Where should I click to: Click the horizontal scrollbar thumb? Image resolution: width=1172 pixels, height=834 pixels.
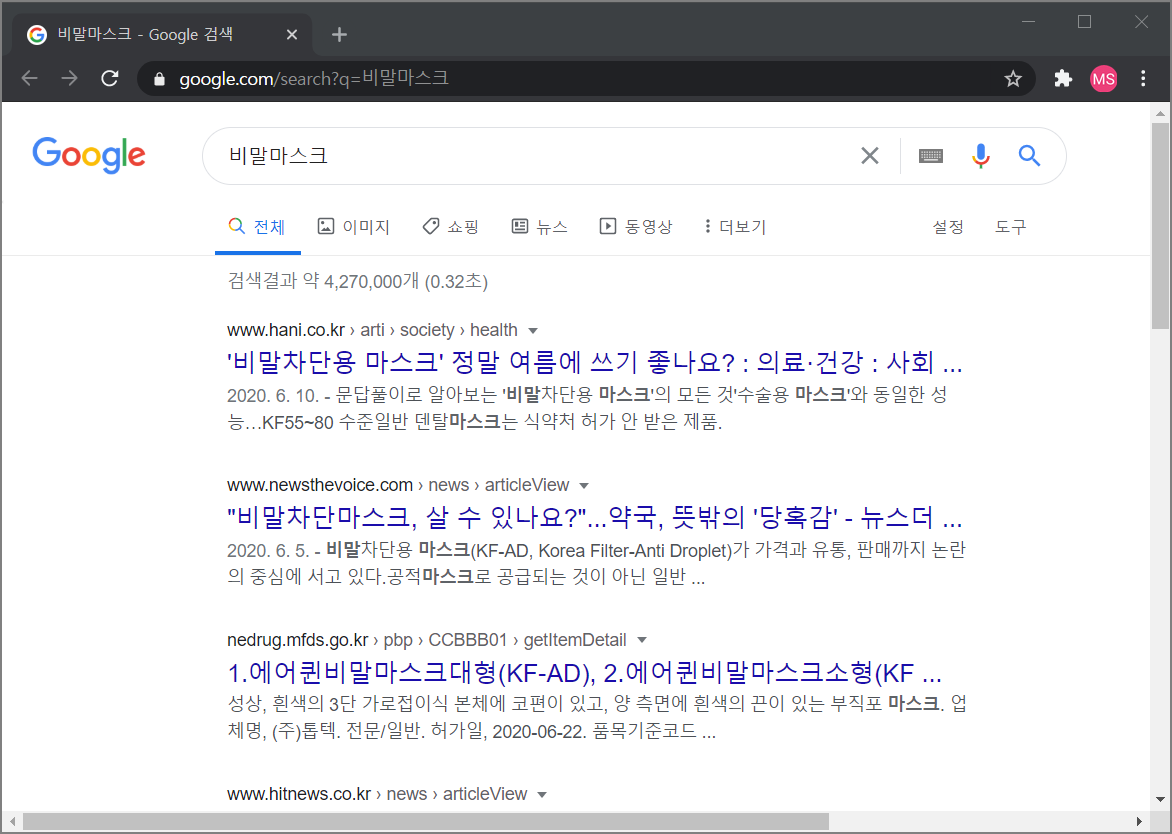[x=426, y=821]
